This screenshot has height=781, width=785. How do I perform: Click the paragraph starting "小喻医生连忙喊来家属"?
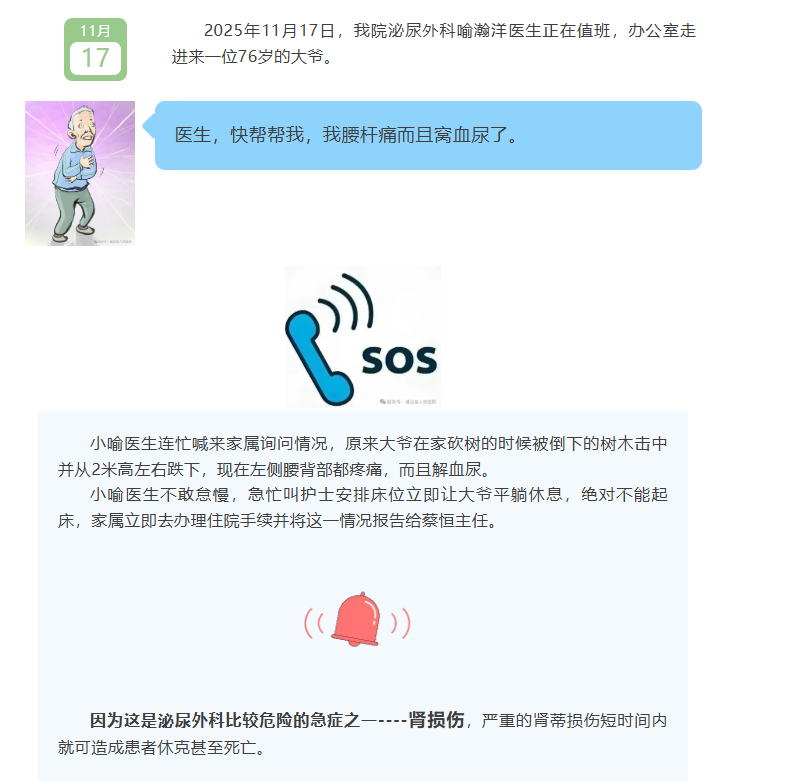[362, 457]
